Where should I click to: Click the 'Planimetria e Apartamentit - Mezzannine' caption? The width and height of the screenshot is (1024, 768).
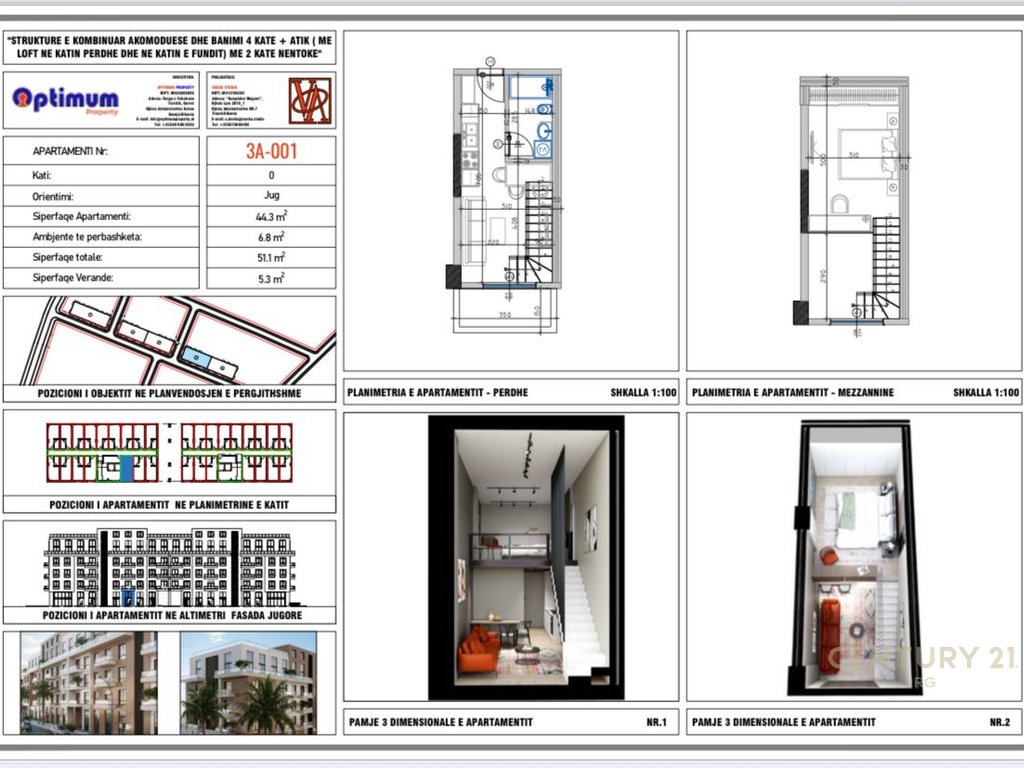[792, 393]
